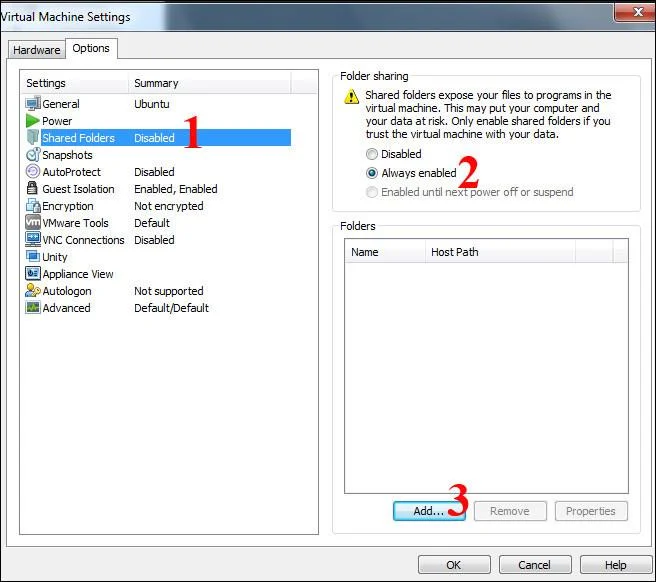This screenshot has height=582, width=656.
Task: Select the VNC Connections row label
Action: tap(83, 240)
